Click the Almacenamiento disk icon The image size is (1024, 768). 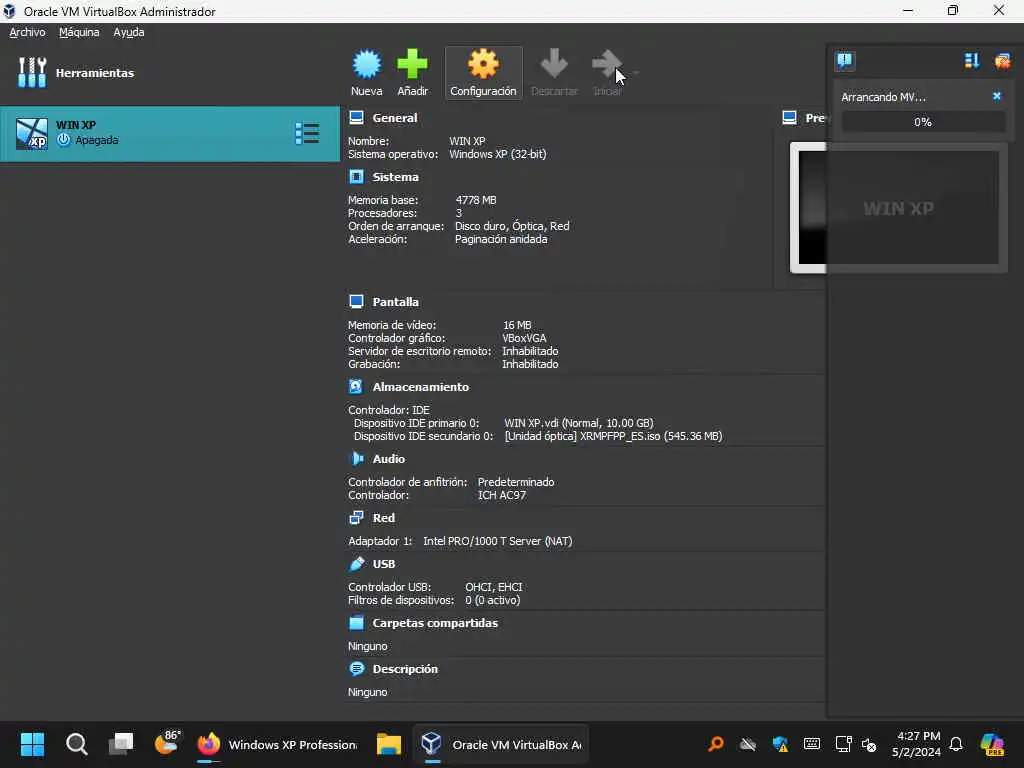(357, 387)
